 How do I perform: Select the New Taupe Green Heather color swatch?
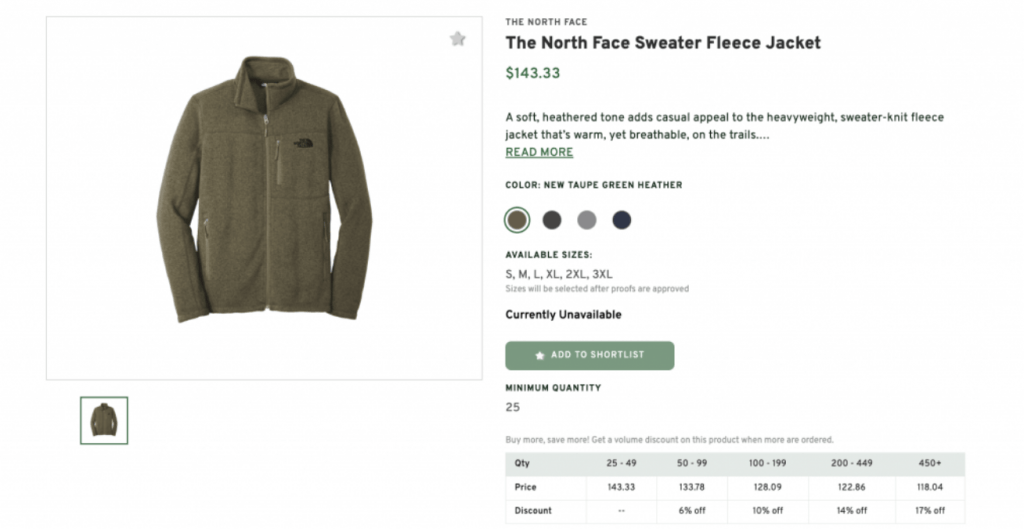pyautogui.click(x=517, y=220)
